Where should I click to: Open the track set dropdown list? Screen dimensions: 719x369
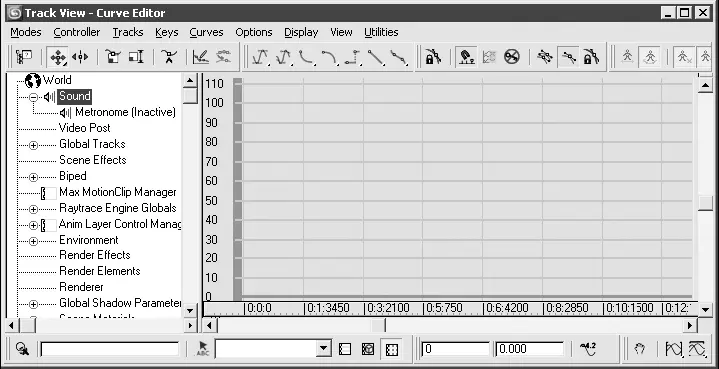[x=323, y=349]
